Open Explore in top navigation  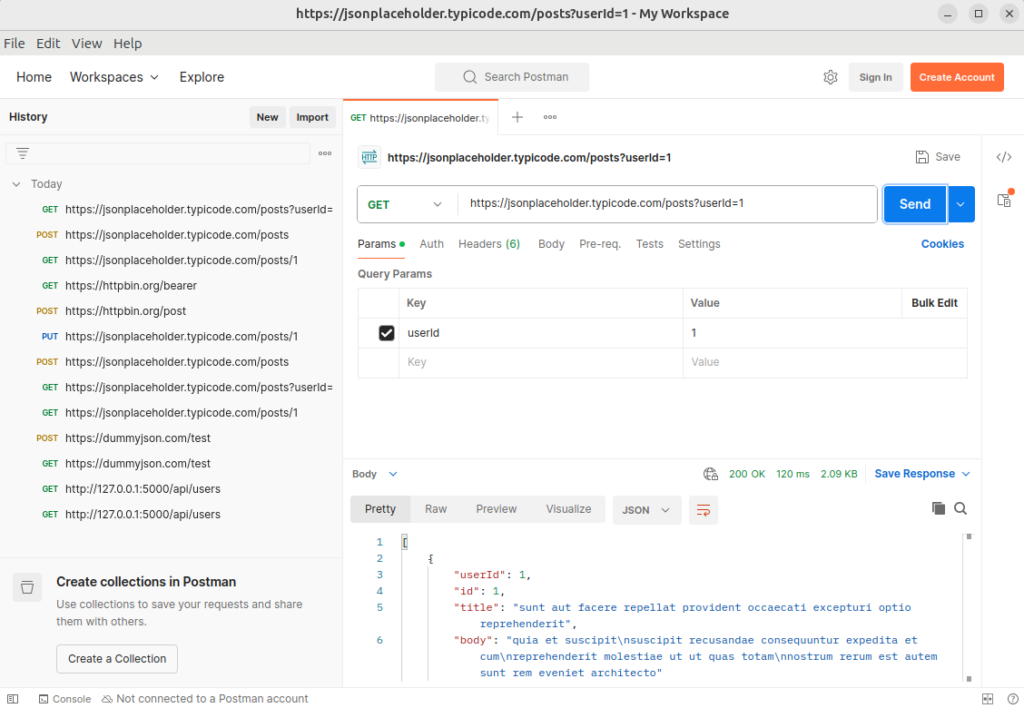tap(202, 77)
